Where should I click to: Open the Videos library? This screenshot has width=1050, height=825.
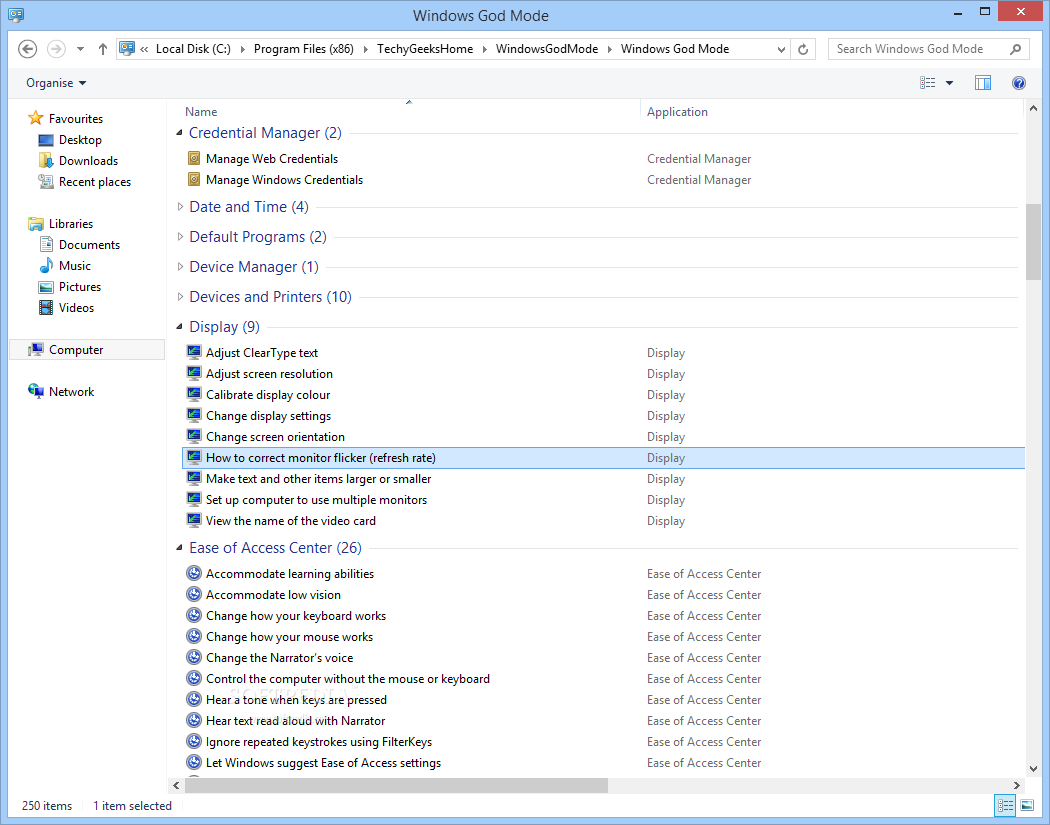pos(76,308)
